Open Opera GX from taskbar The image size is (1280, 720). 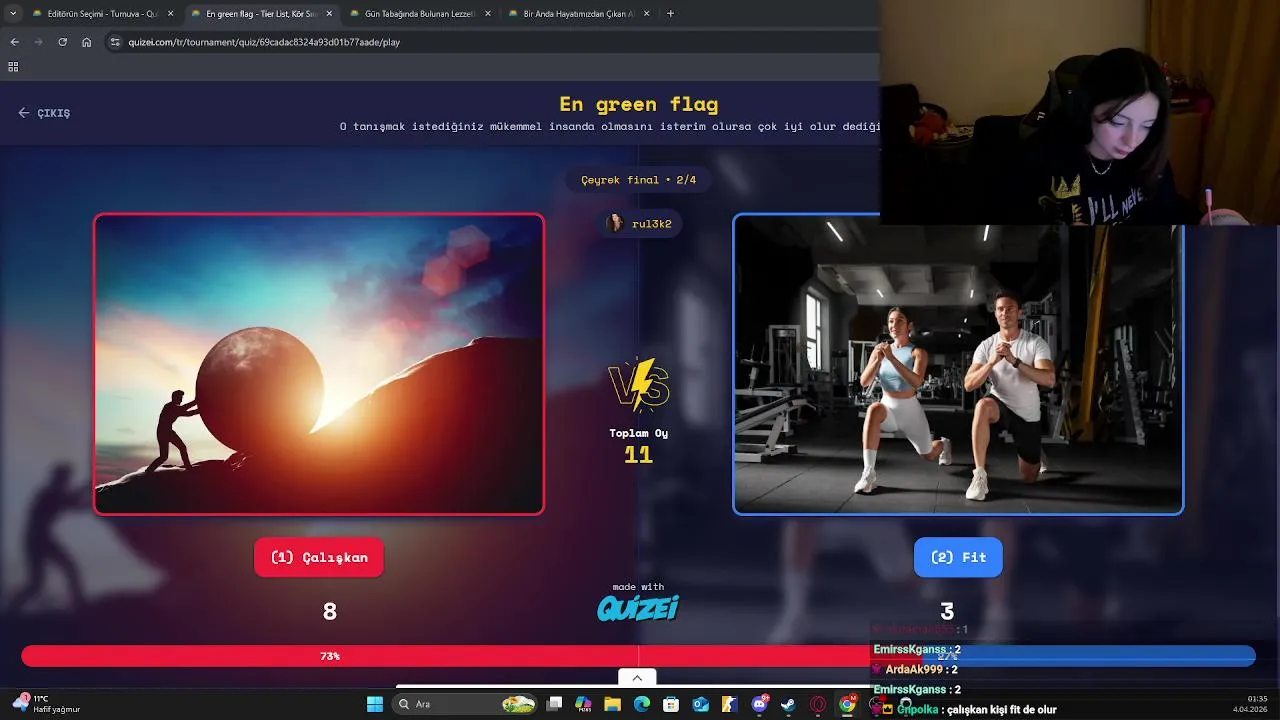pyautogui.click(x=818, y=704)
